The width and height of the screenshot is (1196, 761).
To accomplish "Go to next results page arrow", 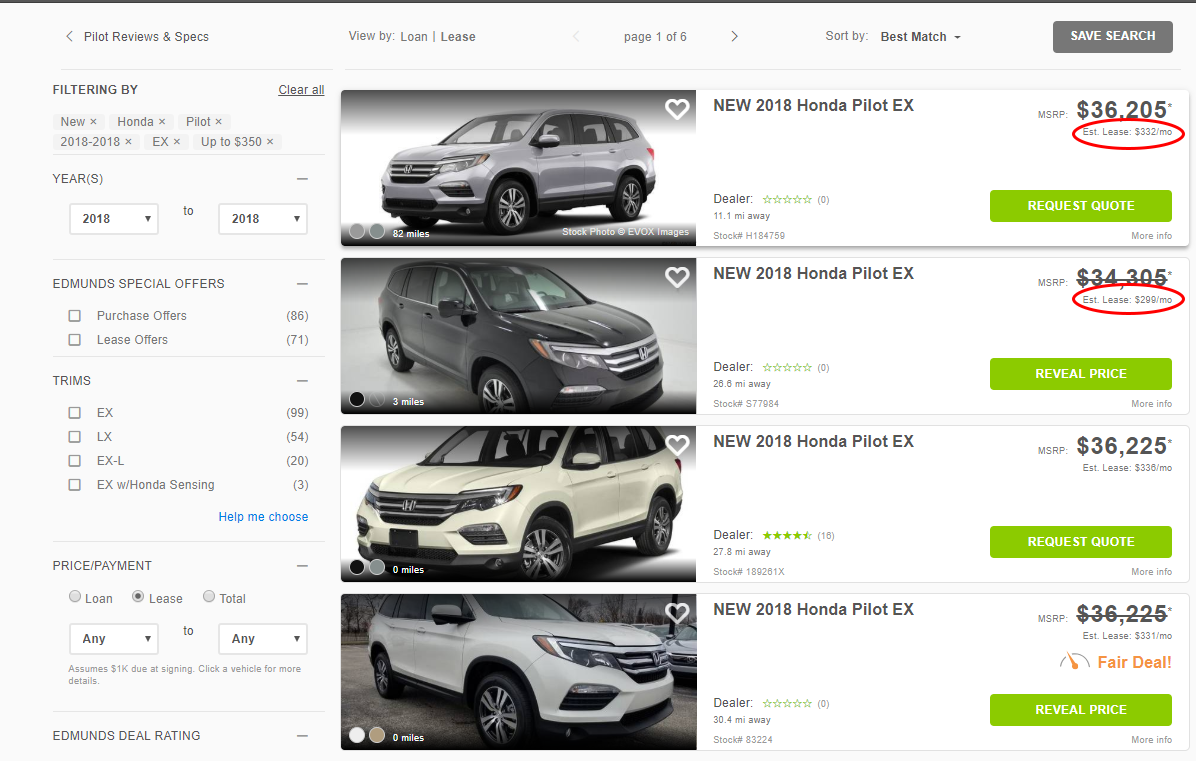I will [x=734, y=36].
